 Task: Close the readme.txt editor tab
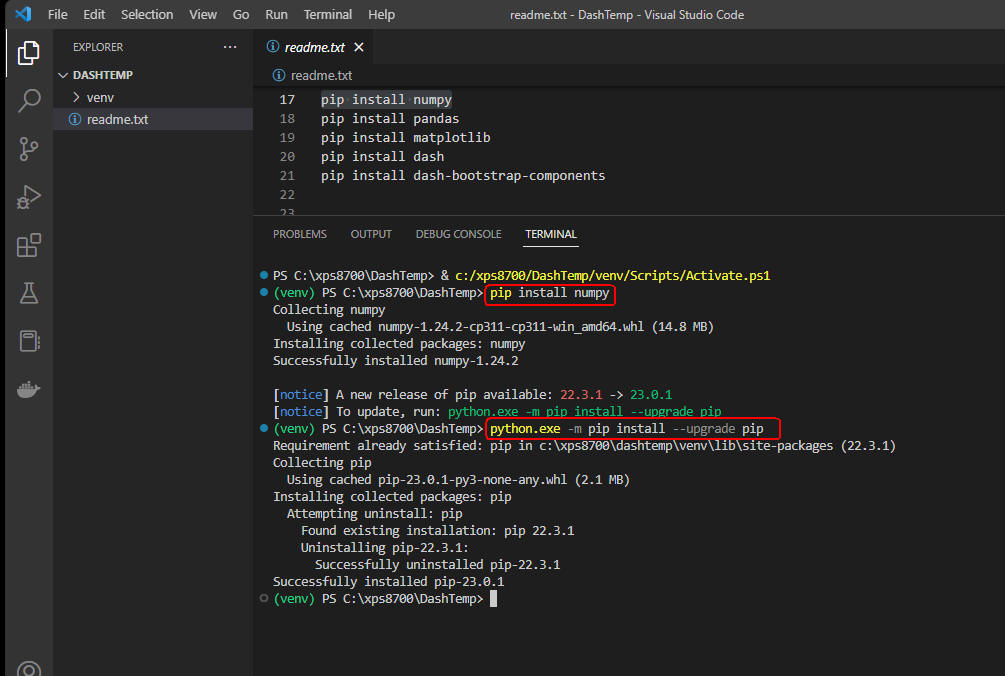point(359,47)
